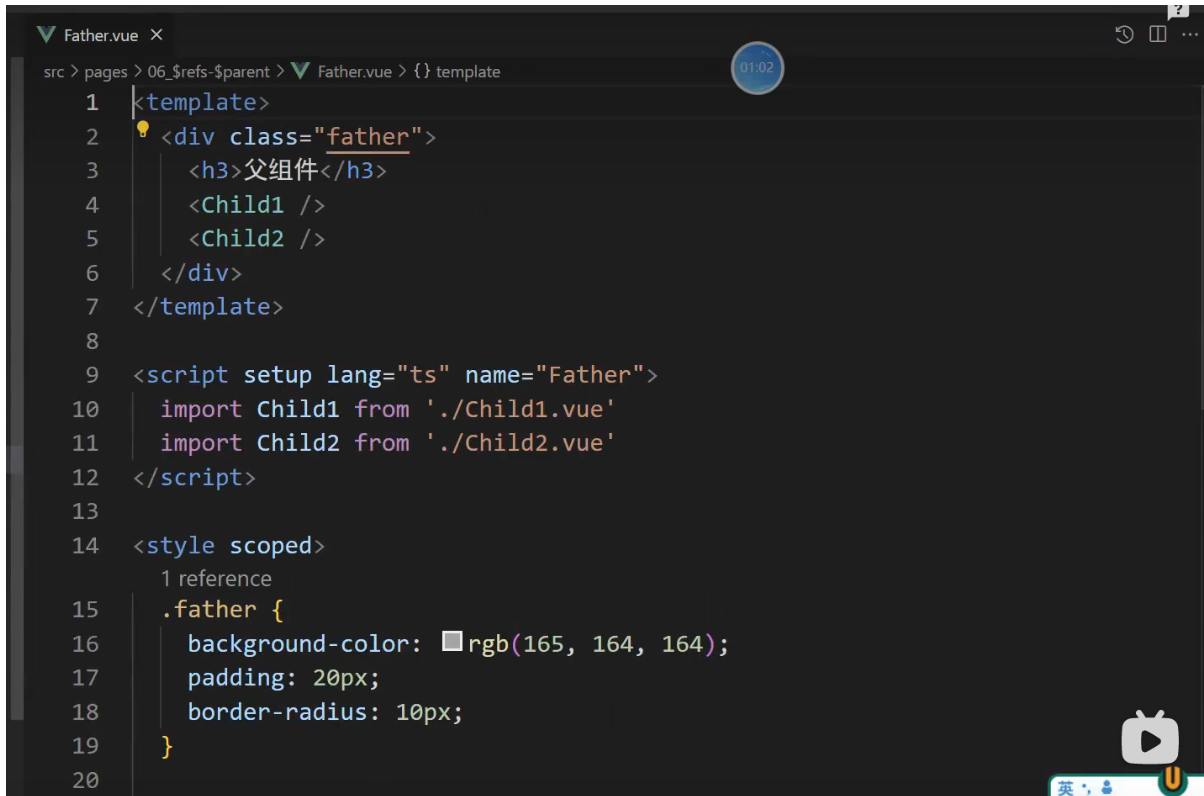Click the opening '<template>' tag on line 1
Screen dimensions: 1204x796
201,103
